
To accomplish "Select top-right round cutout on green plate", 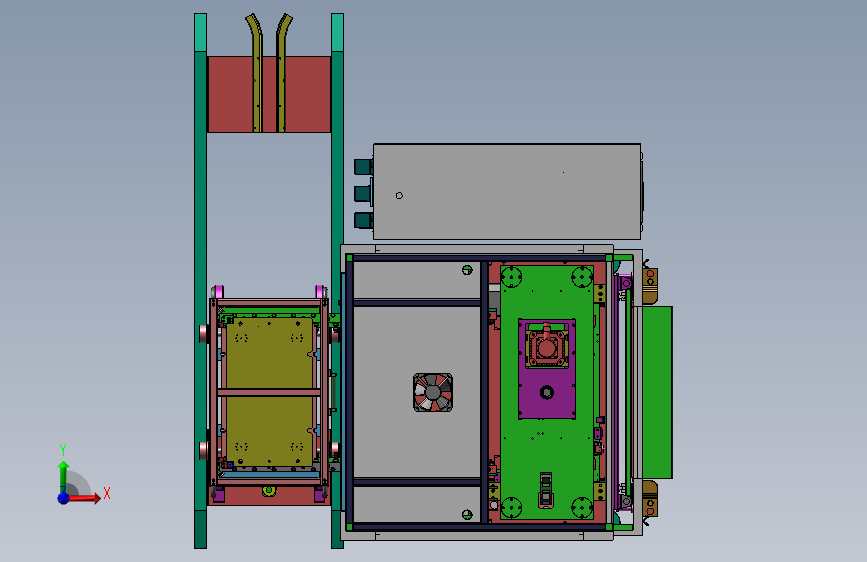I will coord(582,277).
